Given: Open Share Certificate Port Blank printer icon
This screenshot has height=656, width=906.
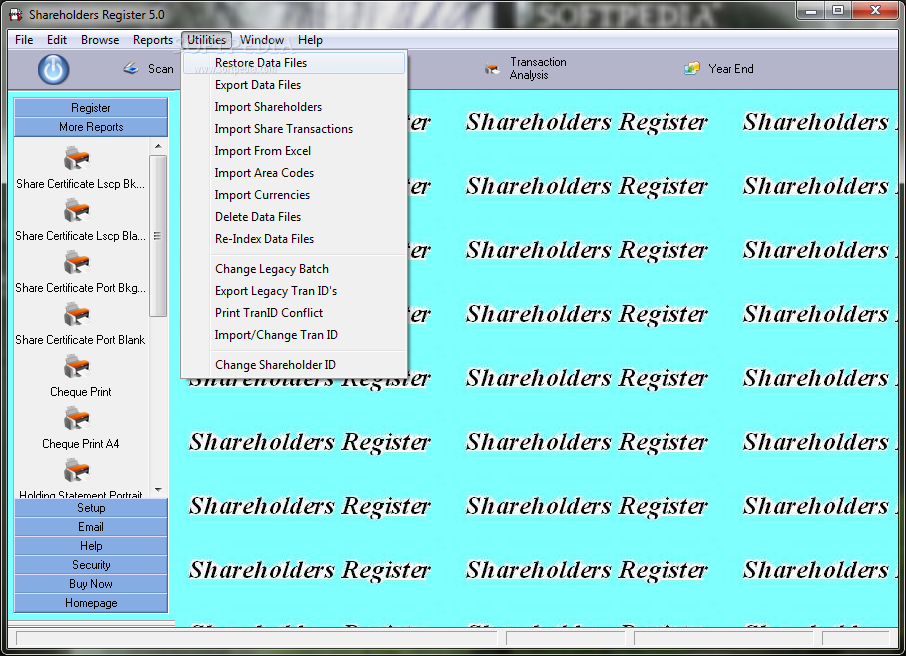Looking at the screenshot, I should click(77, 314).
